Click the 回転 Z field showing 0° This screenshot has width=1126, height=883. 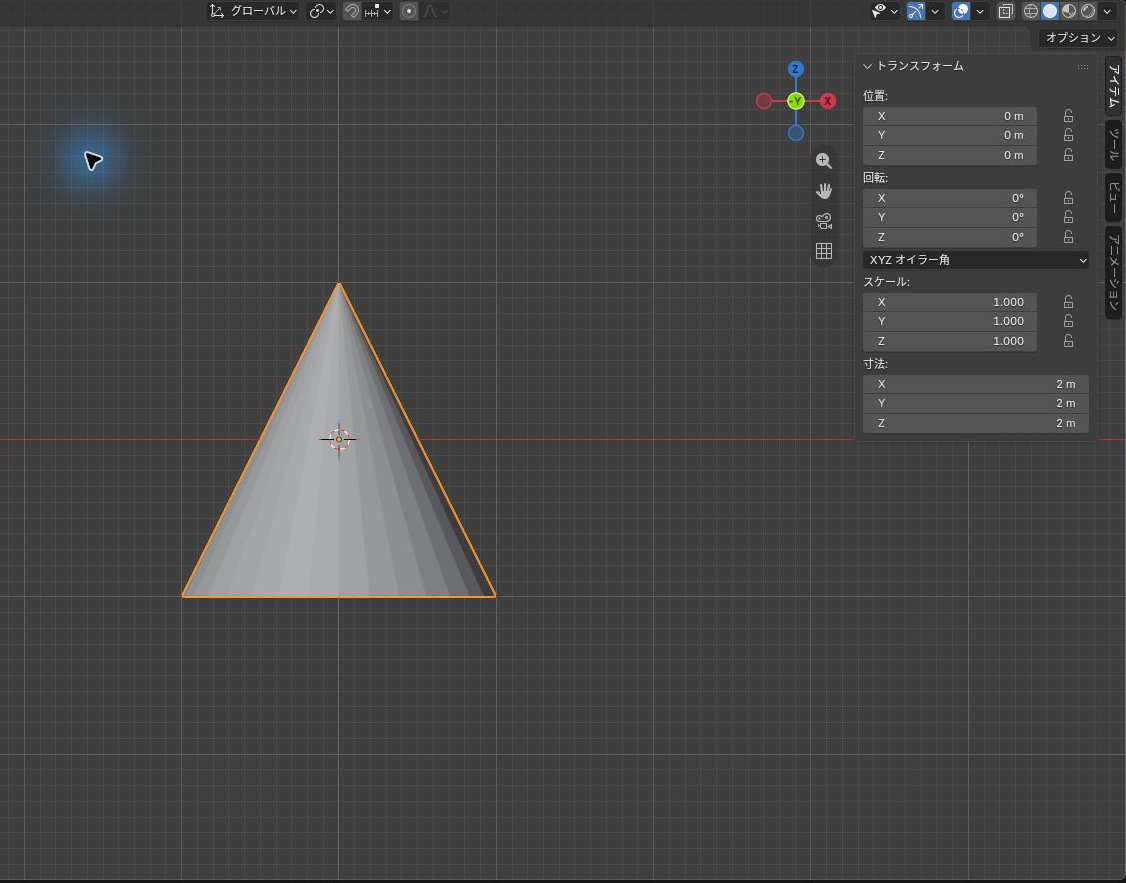[949, 237]
